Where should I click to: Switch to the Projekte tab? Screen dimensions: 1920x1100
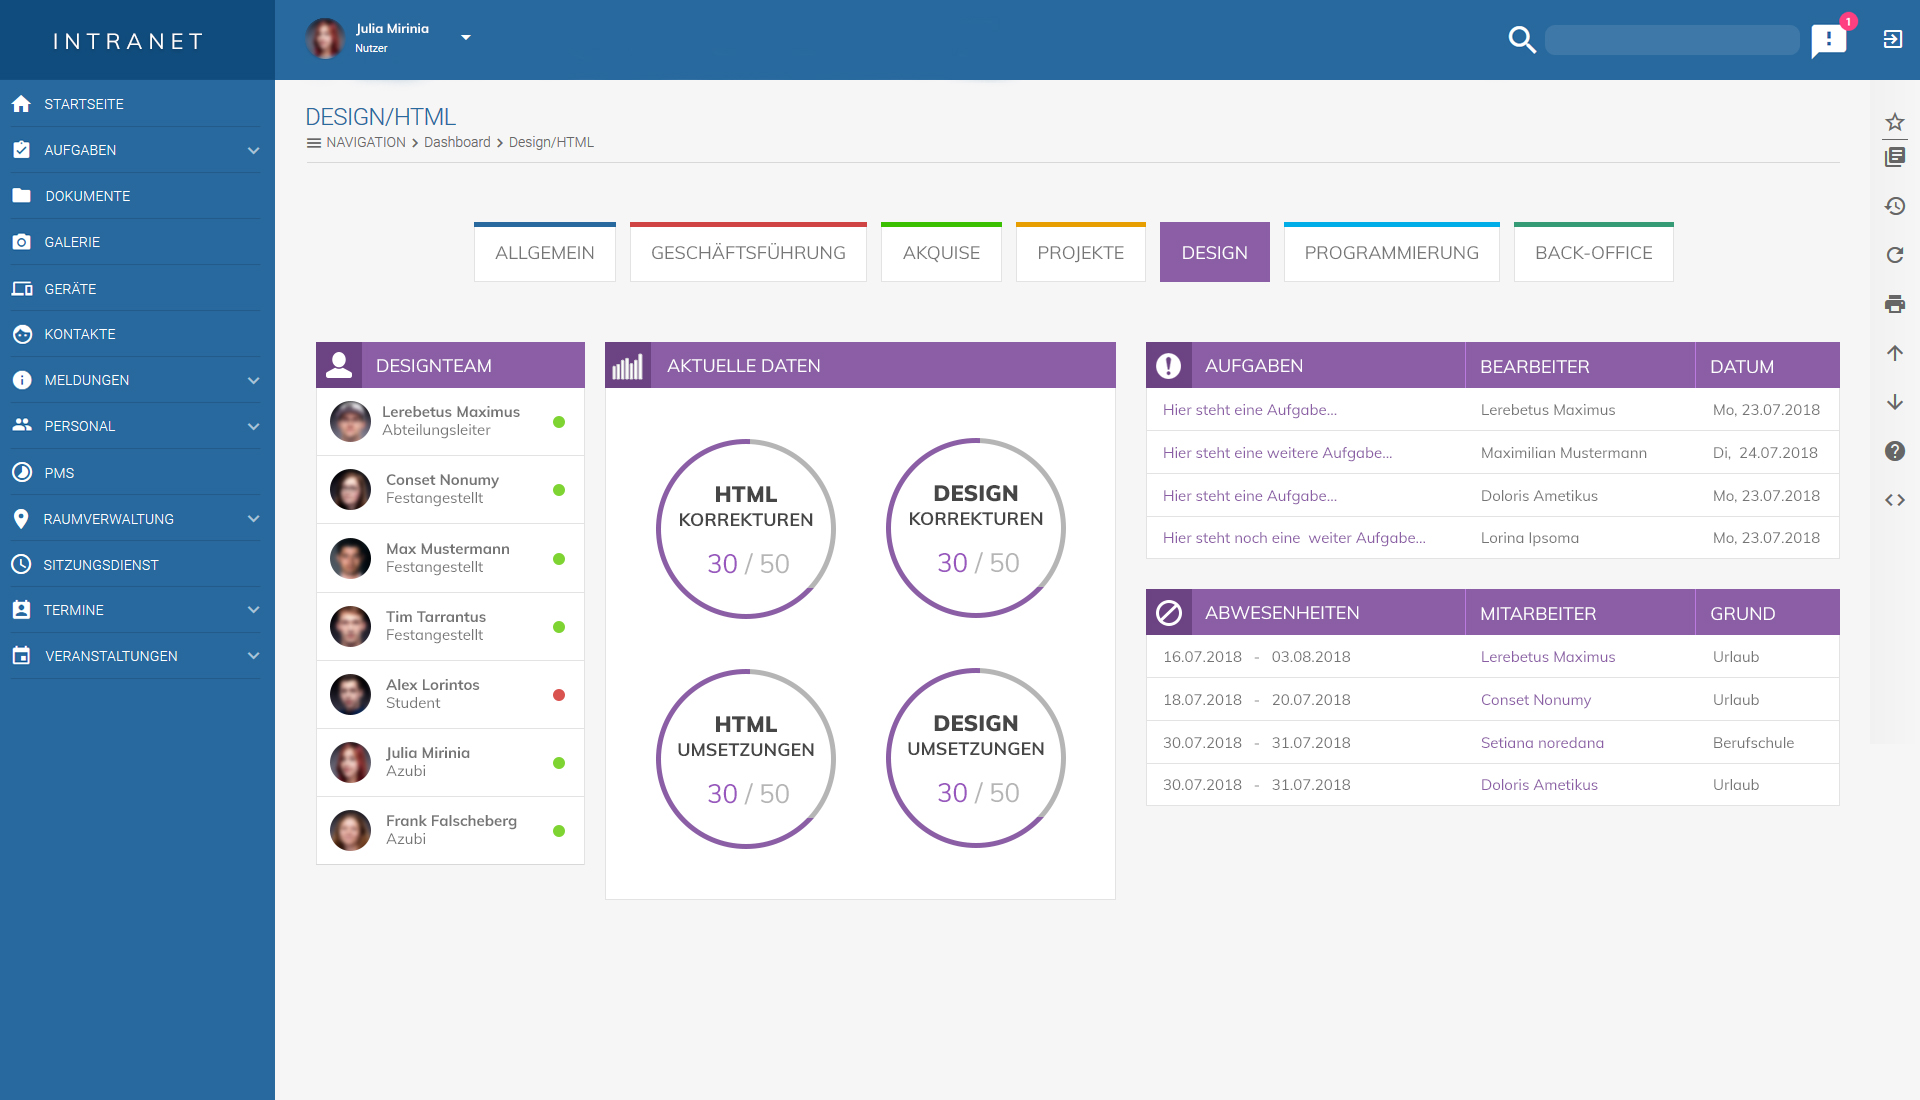(1080, 252)
